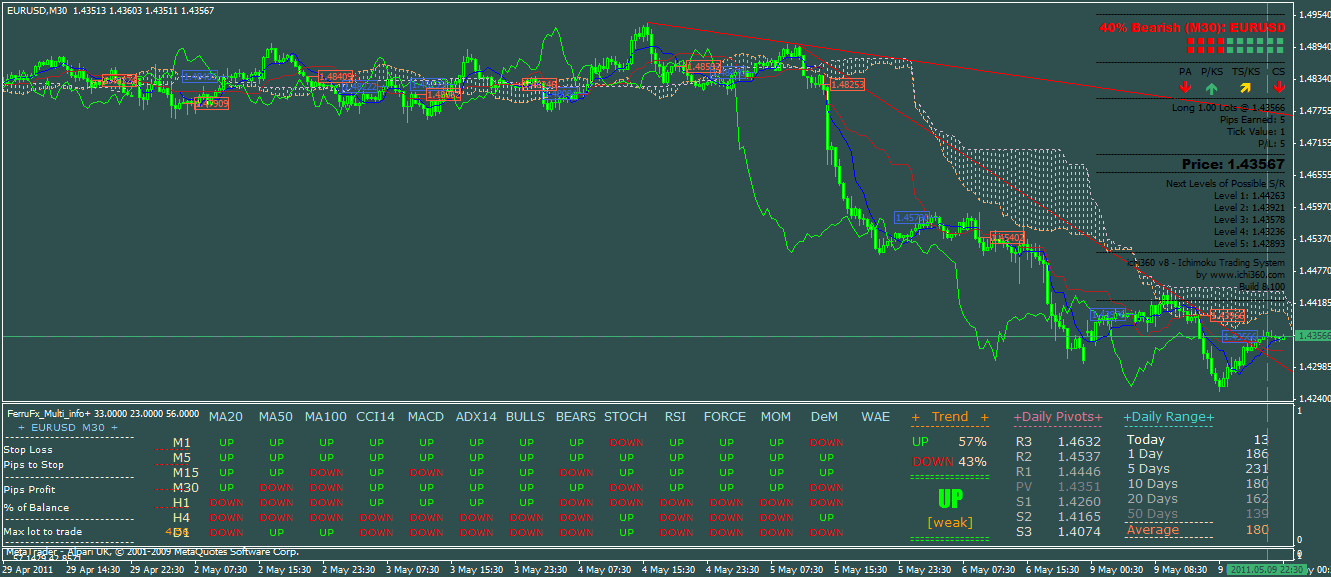
Task: Click the S2 pivot value 1.4165
Action: pyautogui.click(x=1080, y=517)
